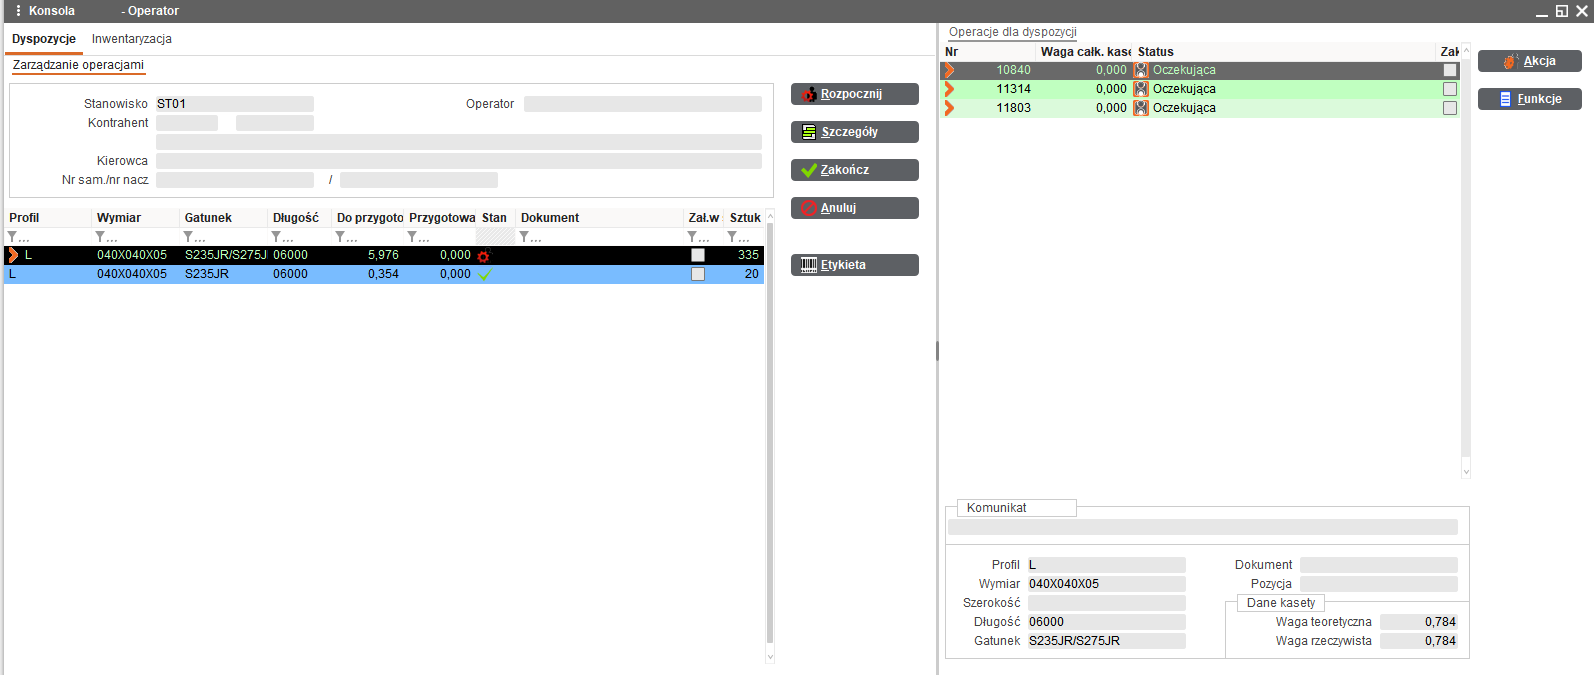
Task: Select the Dyspozycje tab
Action: pos(44,39)
